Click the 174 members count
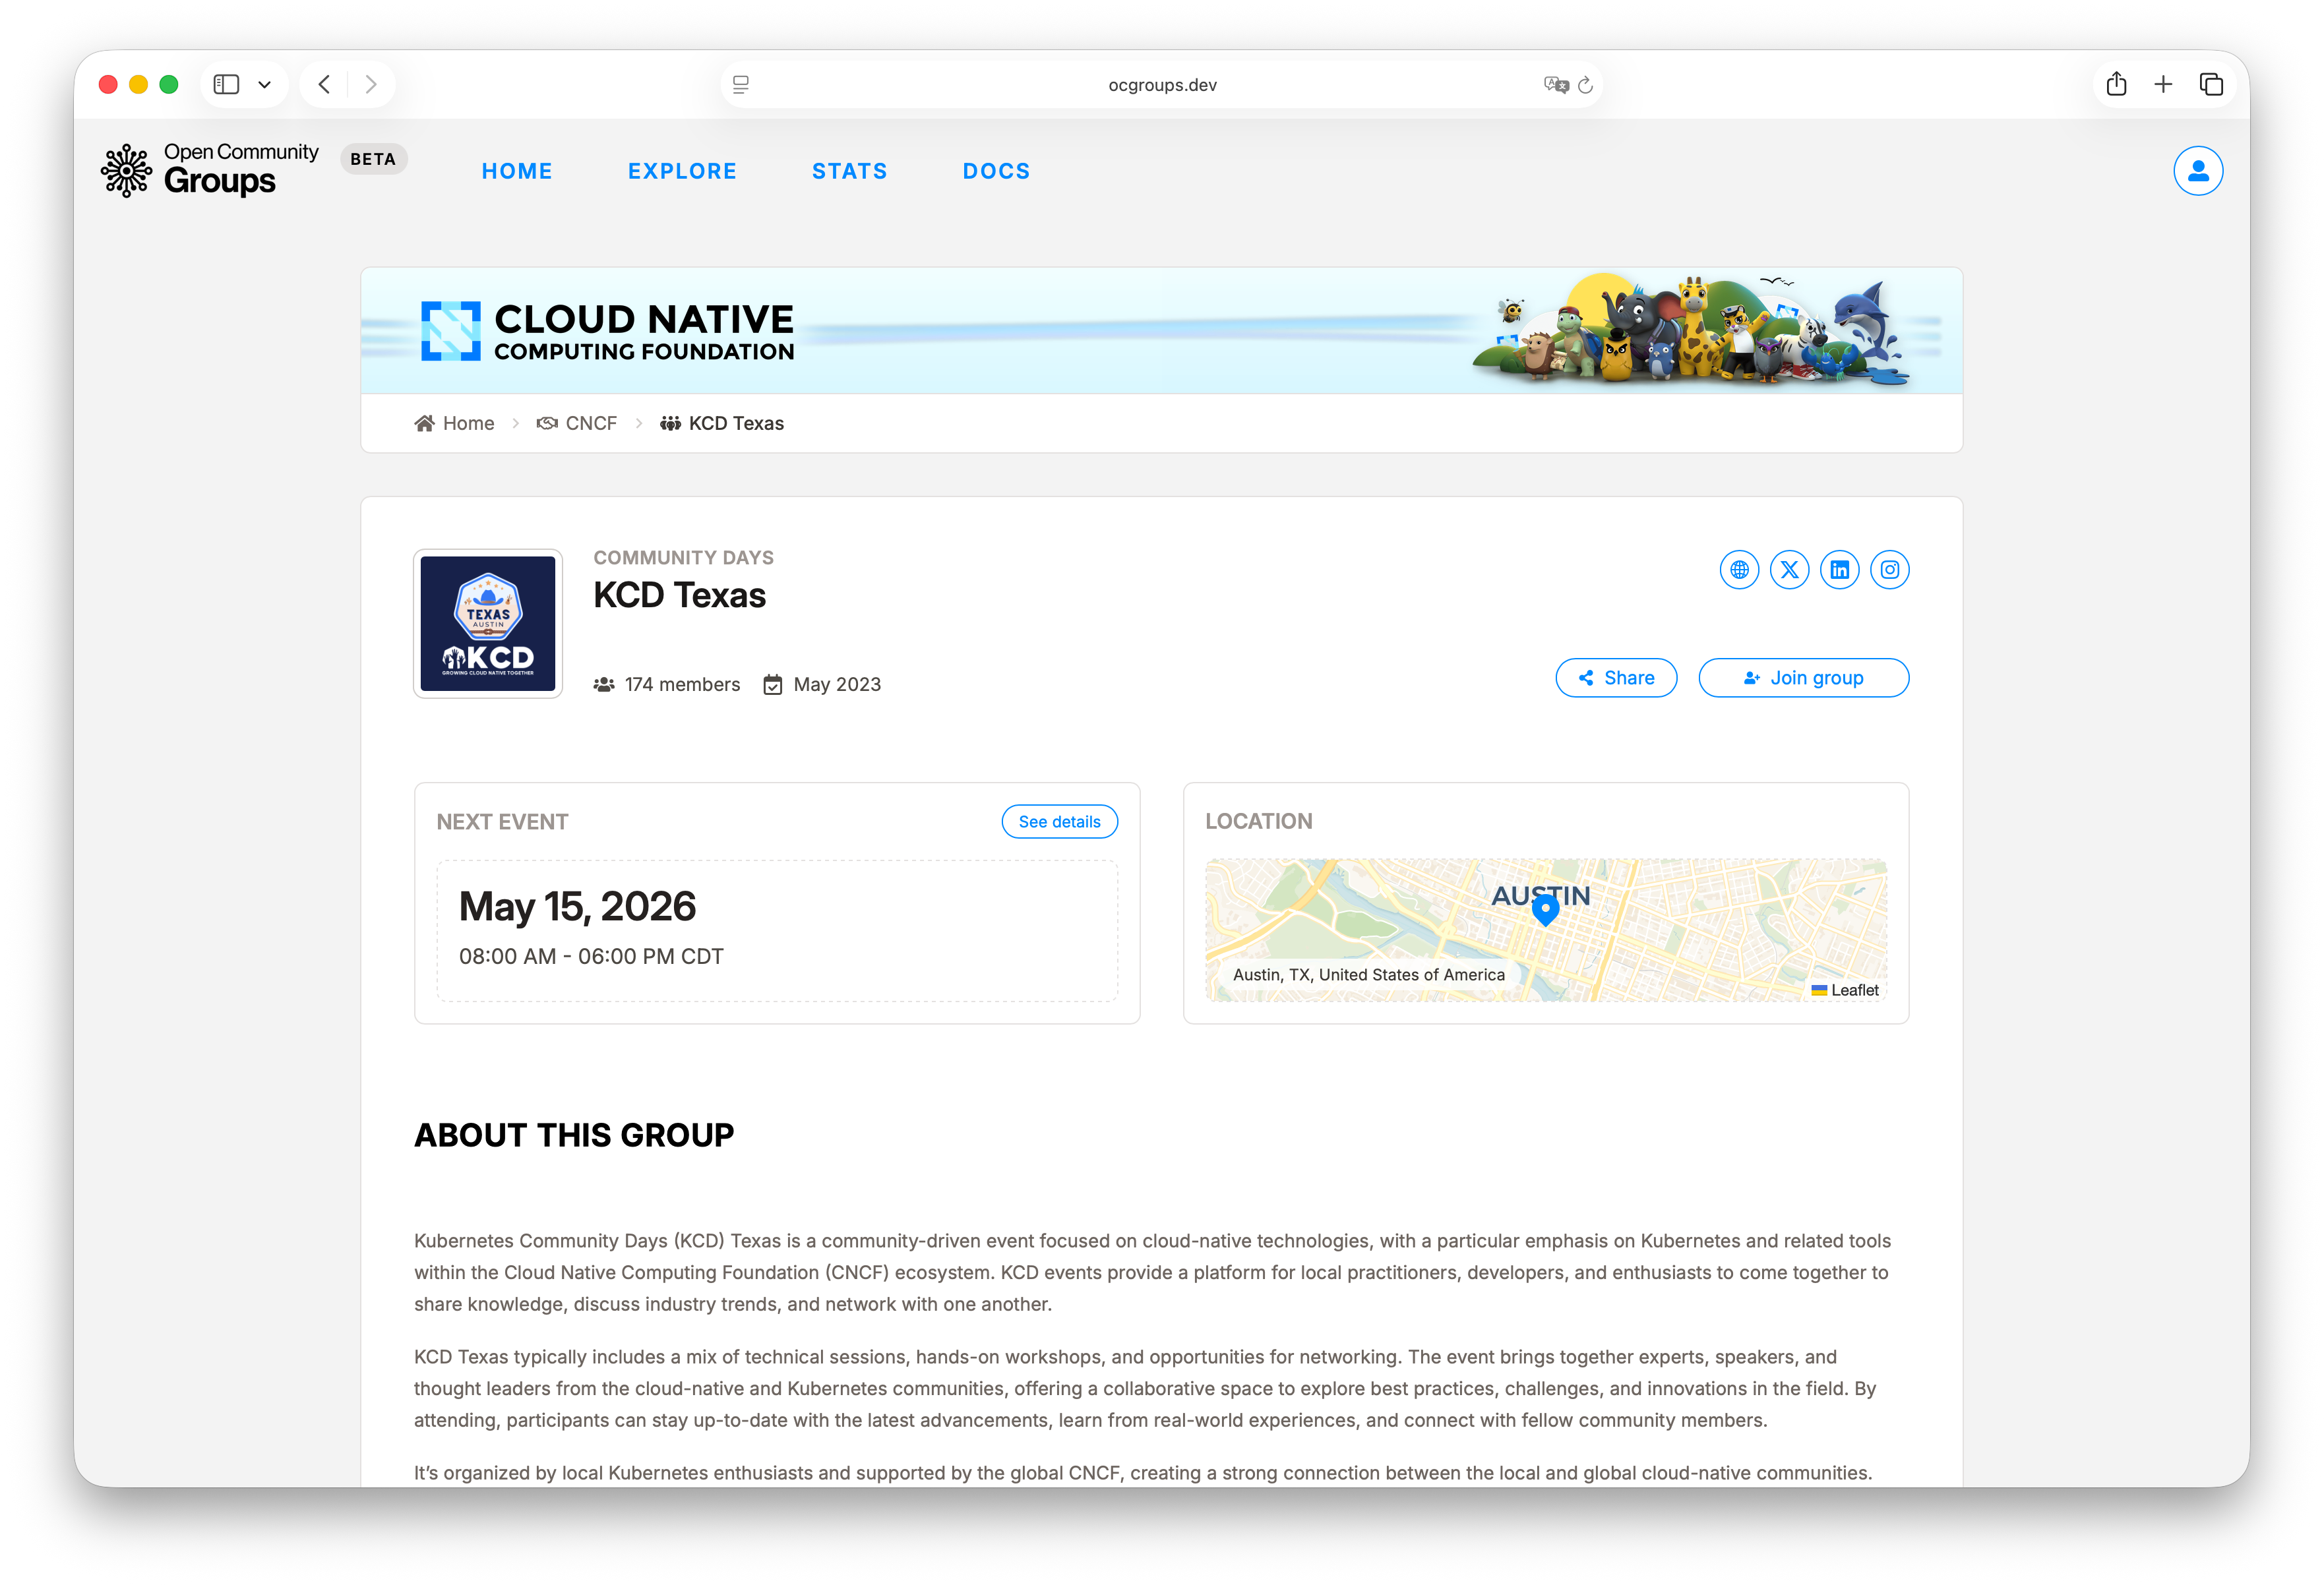This screenshot has width=2324, height=1585. pos(667,685)
